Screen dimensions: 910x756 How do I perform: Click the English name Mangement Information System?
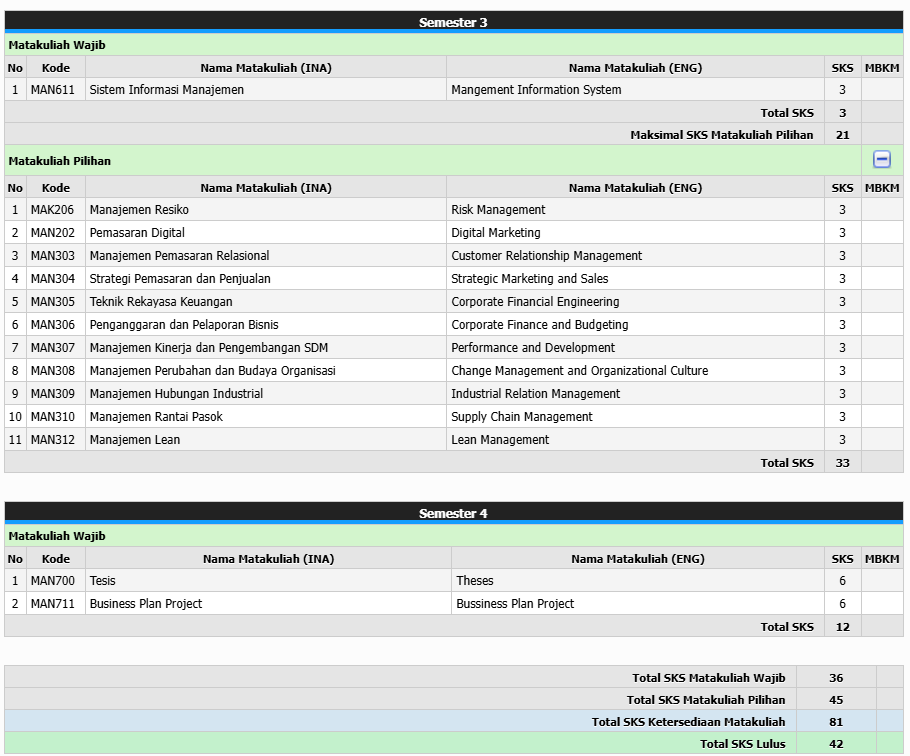pyautogui.click(x=536, y=90)
